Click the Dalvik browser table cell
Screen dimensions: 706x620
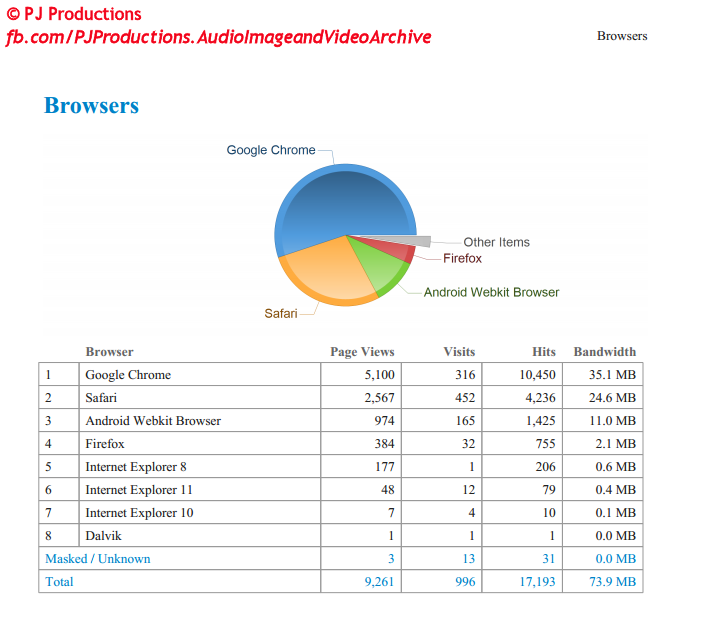[x=104, y=536]
